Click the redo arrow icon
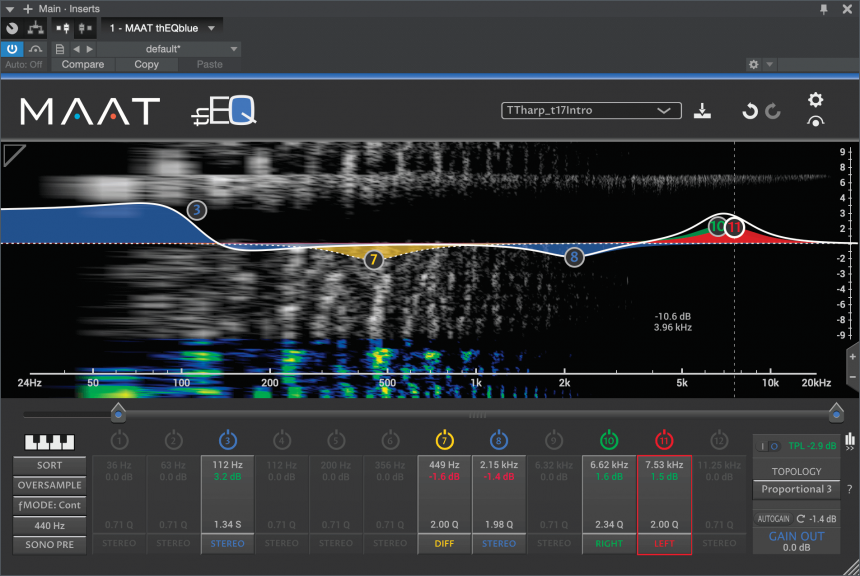This screenshot has height=576, width=860. coord(773,111)
